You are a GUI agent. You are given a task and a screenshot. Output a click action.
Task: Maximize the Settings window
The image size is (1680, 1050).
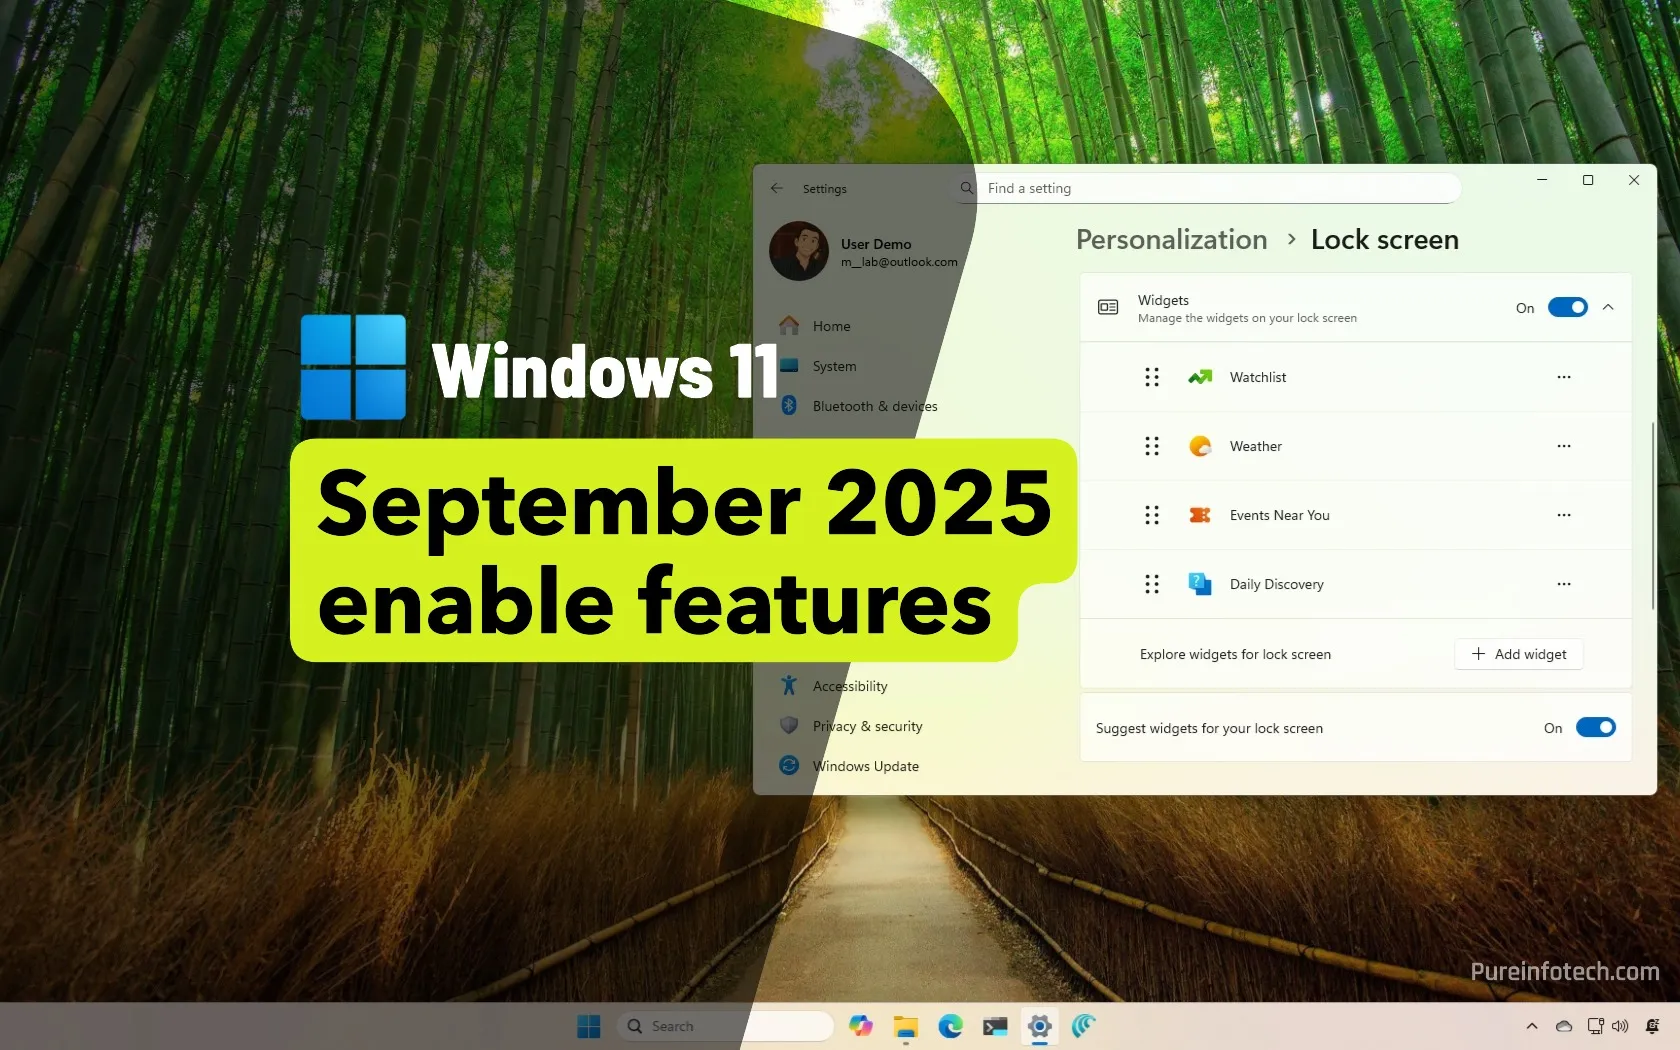[x=1588, y=180]
